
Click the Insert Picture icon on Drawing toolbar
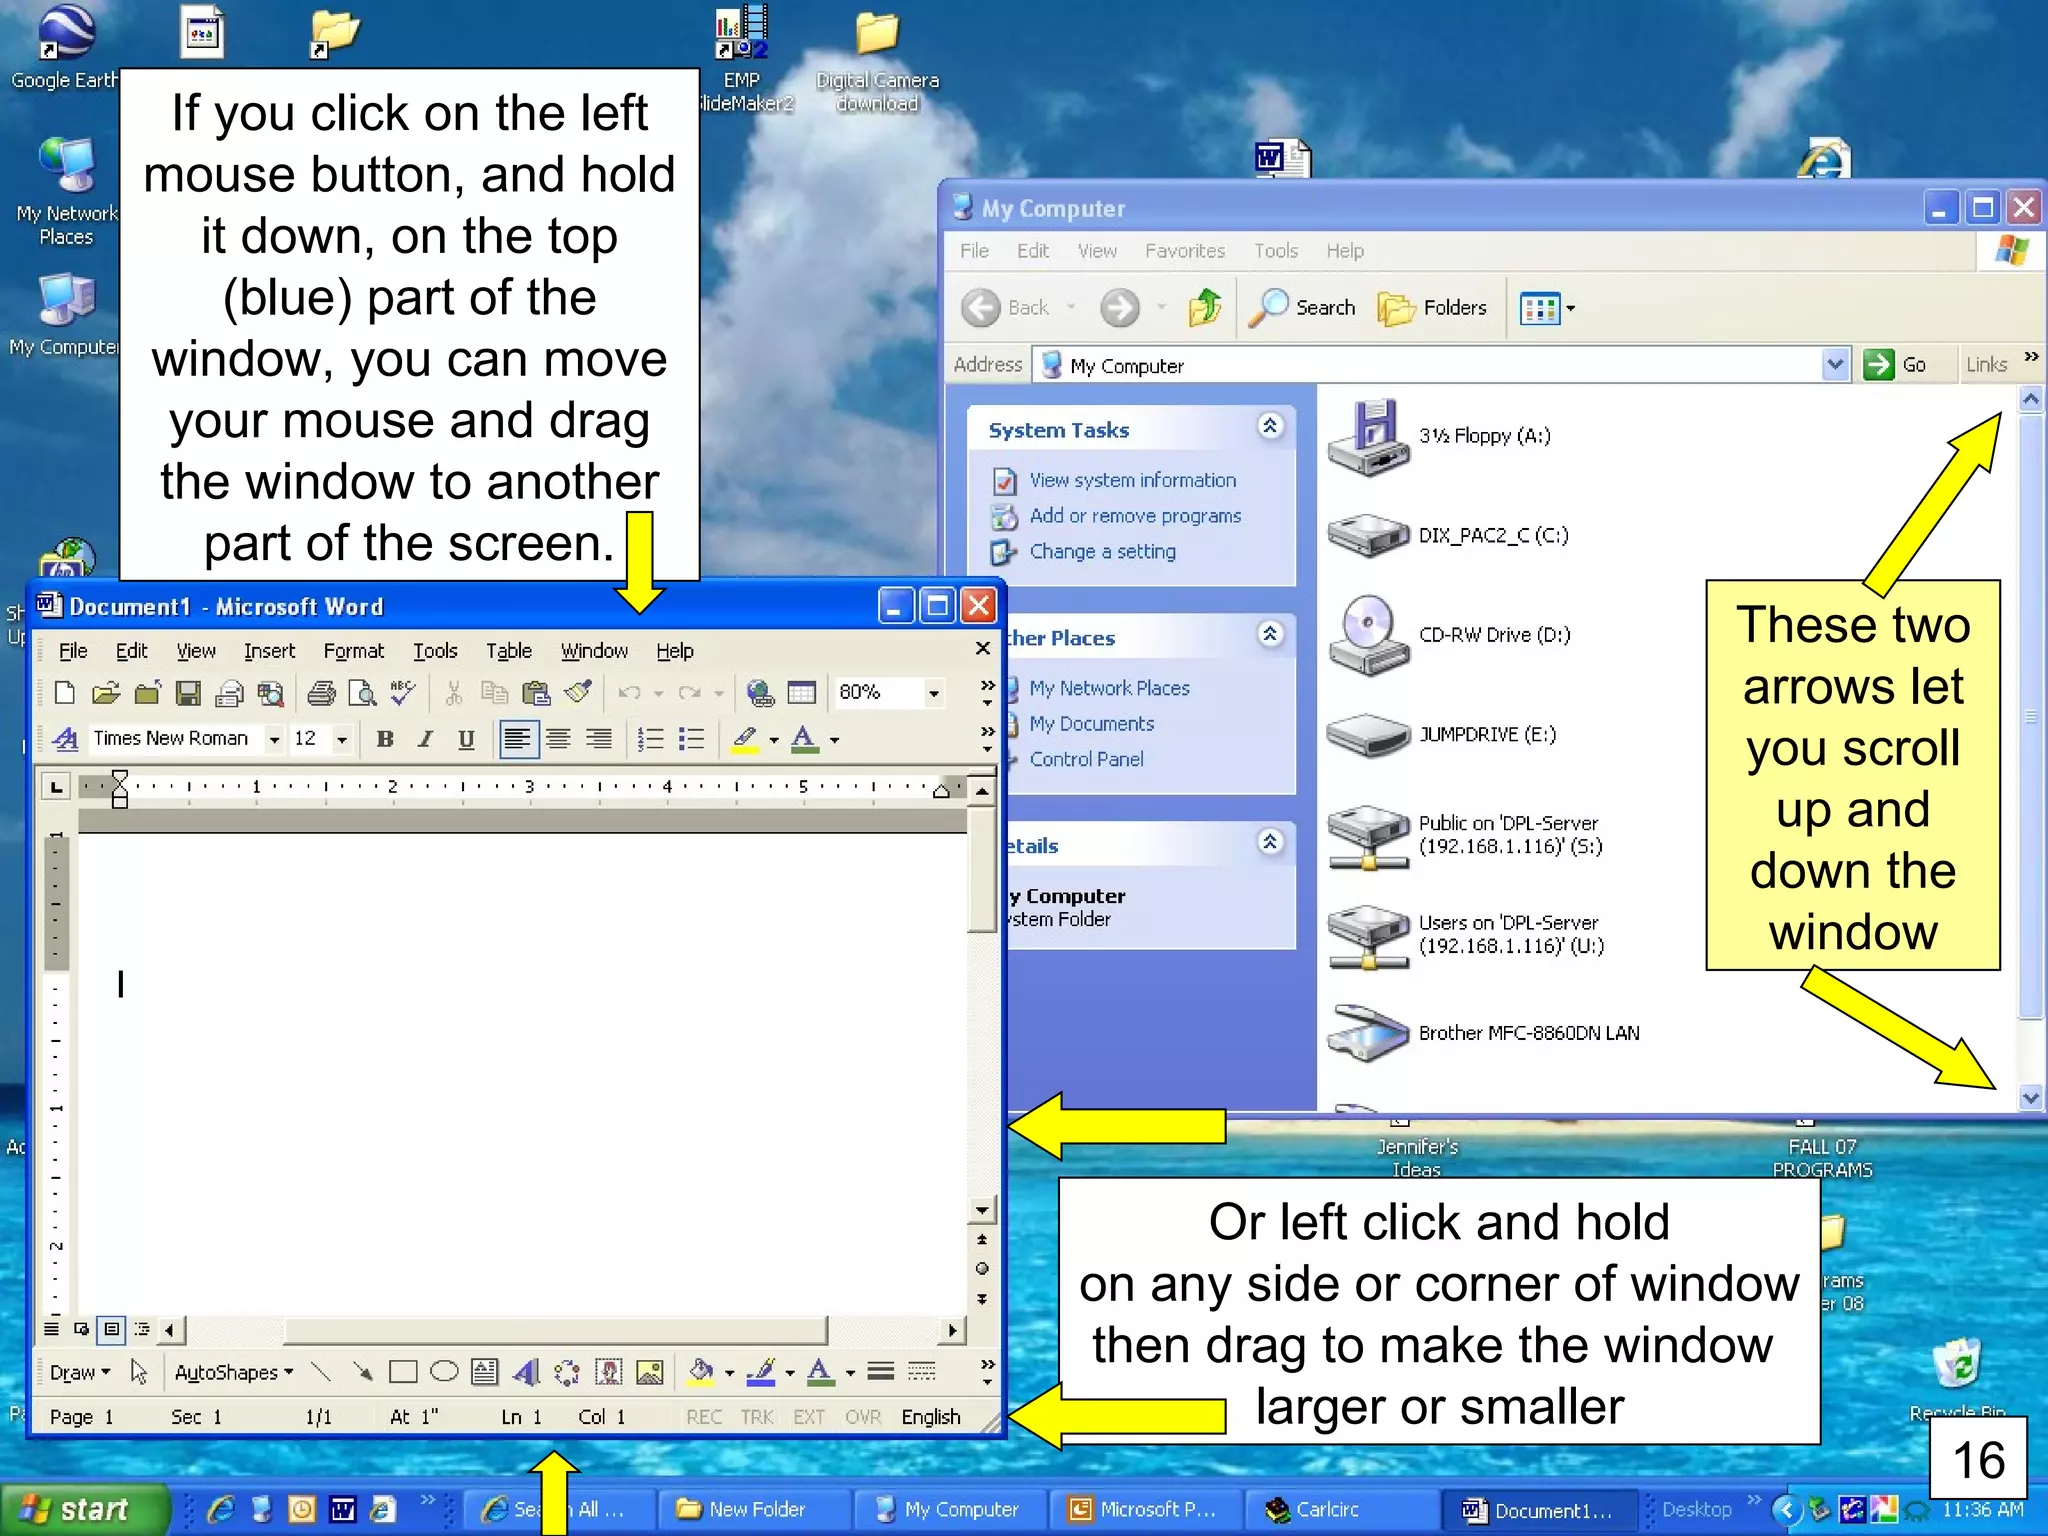(649, 1371)
